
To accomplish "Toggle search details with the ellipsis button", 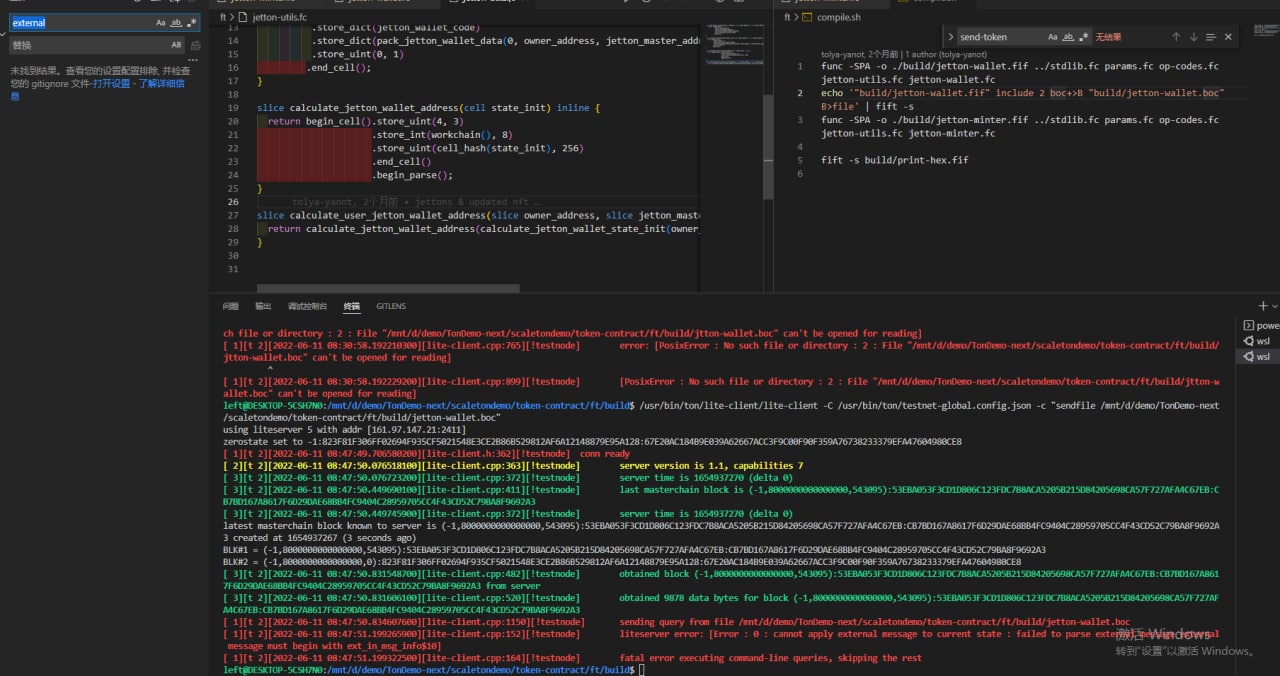I will (x=195, y=61).
